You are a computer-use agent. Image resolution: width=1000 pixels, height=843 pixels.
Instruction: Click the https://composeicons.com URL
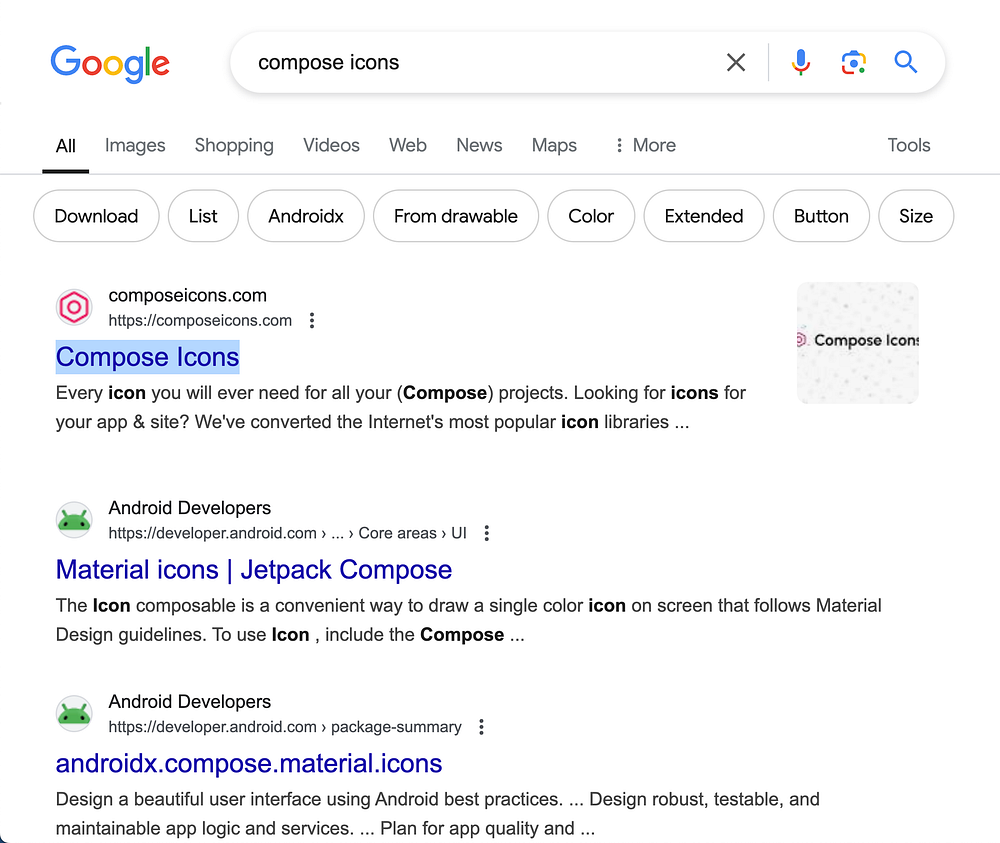[x=200, y=321]
